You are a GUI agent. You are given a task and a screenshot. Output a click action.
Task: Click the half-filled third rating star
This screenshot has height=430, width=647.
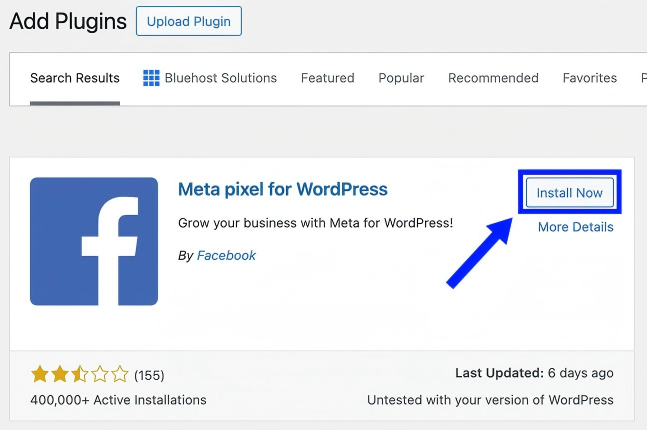click(80, 375)
